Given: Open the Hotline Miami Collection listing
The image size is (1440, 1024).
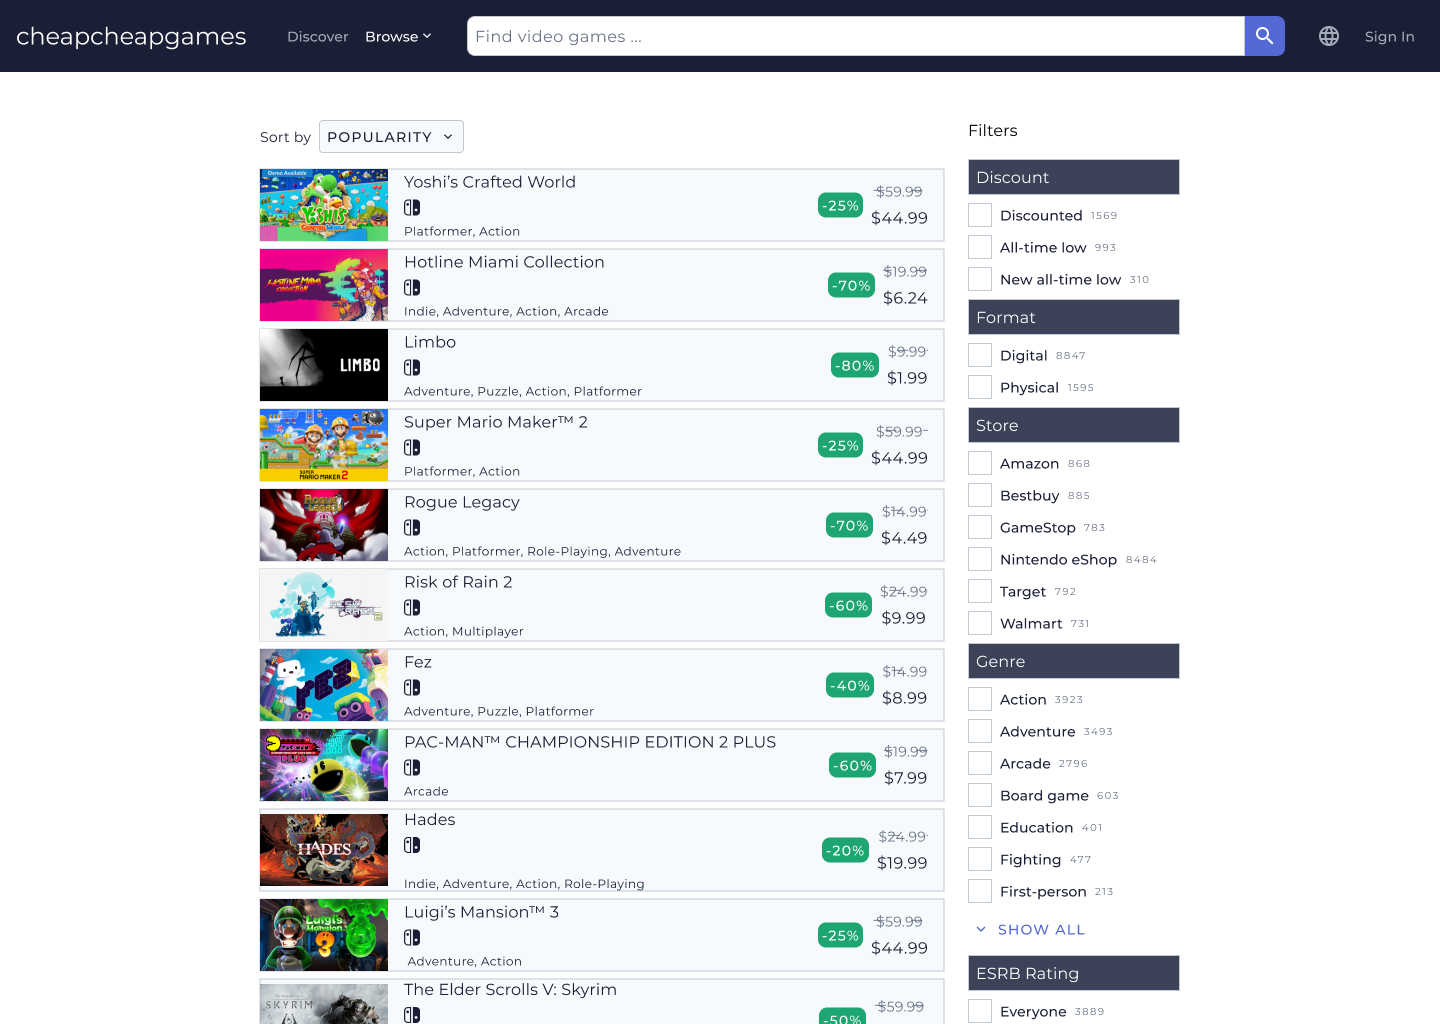Looking at the screenshot, I should point(504,262).
